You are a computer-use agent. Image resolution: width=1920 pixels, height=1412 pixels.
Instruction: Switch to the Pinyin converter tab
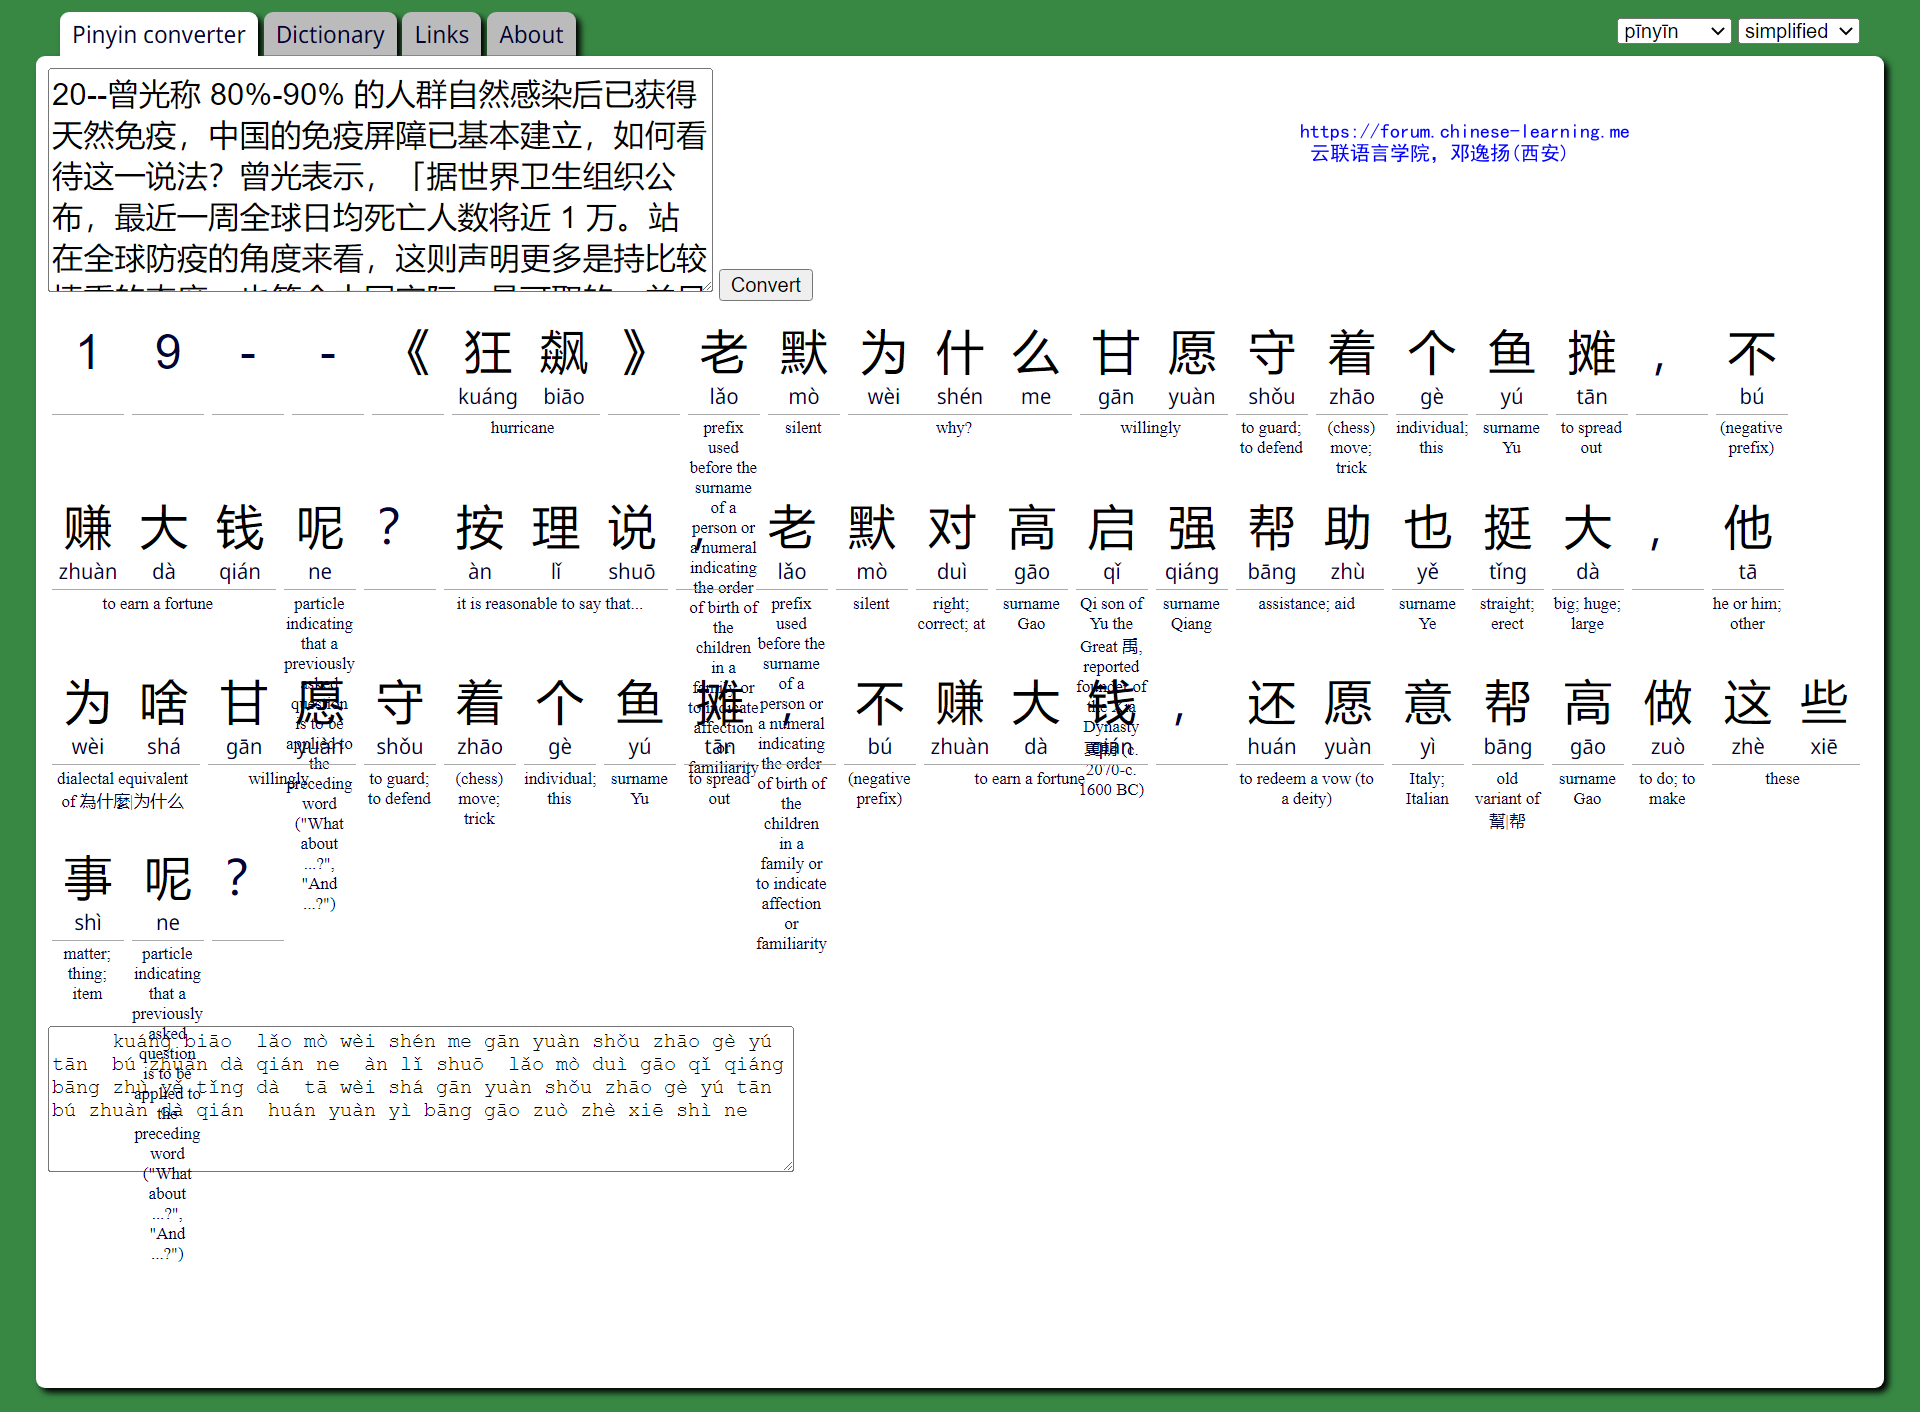click(x=158, y=35)
